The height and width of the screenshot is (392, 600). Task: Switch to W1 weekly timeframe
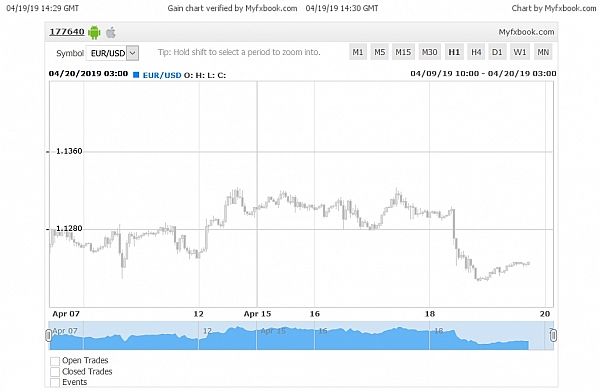(520, 52)
